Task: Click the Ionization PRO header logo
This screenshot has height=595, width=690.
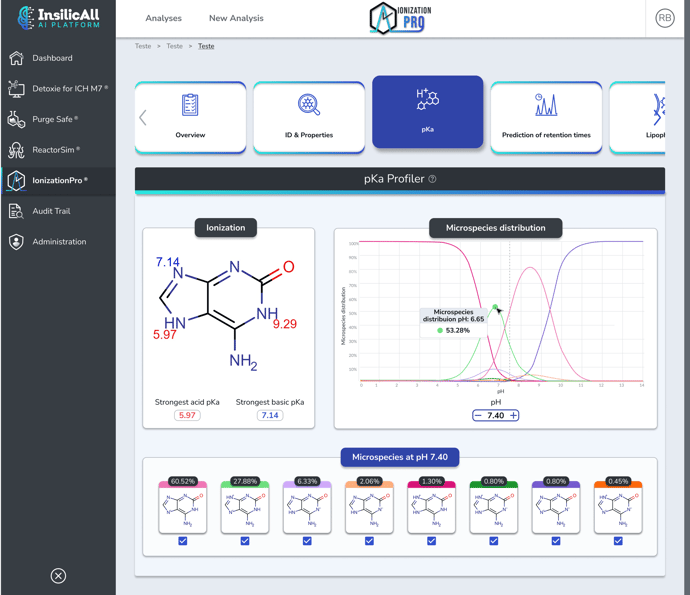Action: tap(400, 18)
